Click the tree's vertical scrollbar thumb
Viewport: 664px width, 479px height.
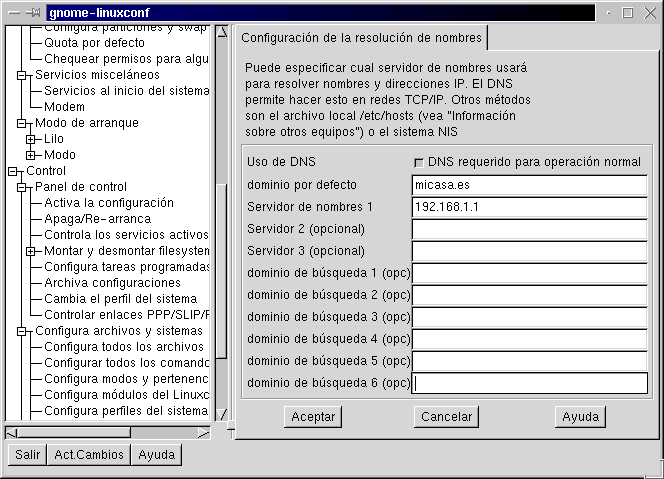pos(221,271)
